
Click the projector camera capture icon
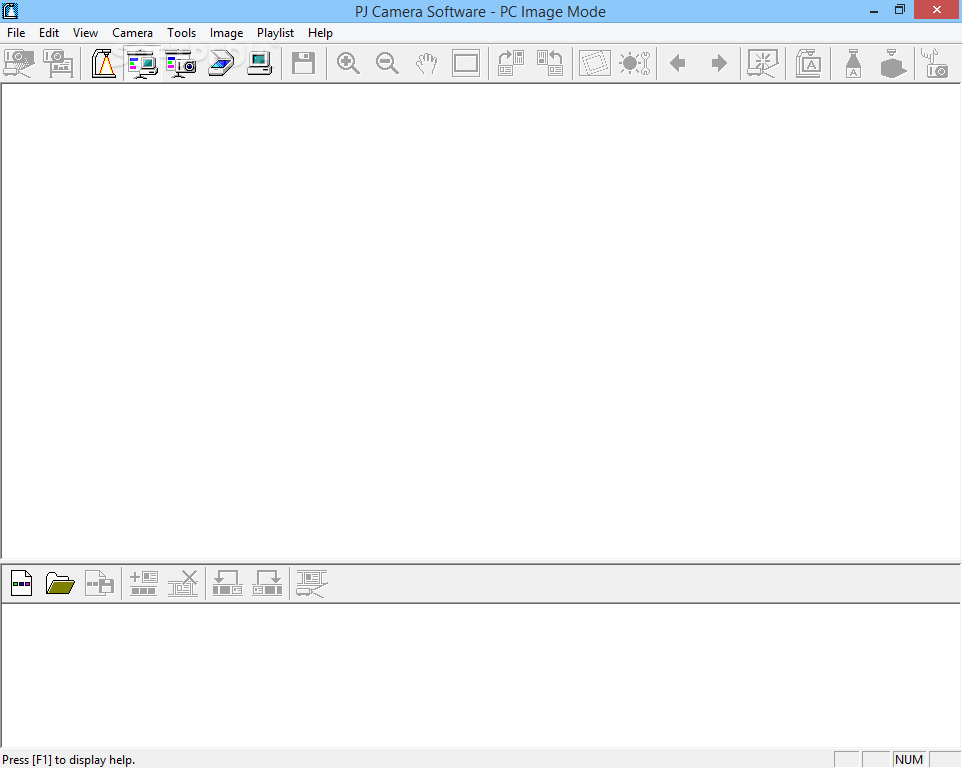(19, 63)
